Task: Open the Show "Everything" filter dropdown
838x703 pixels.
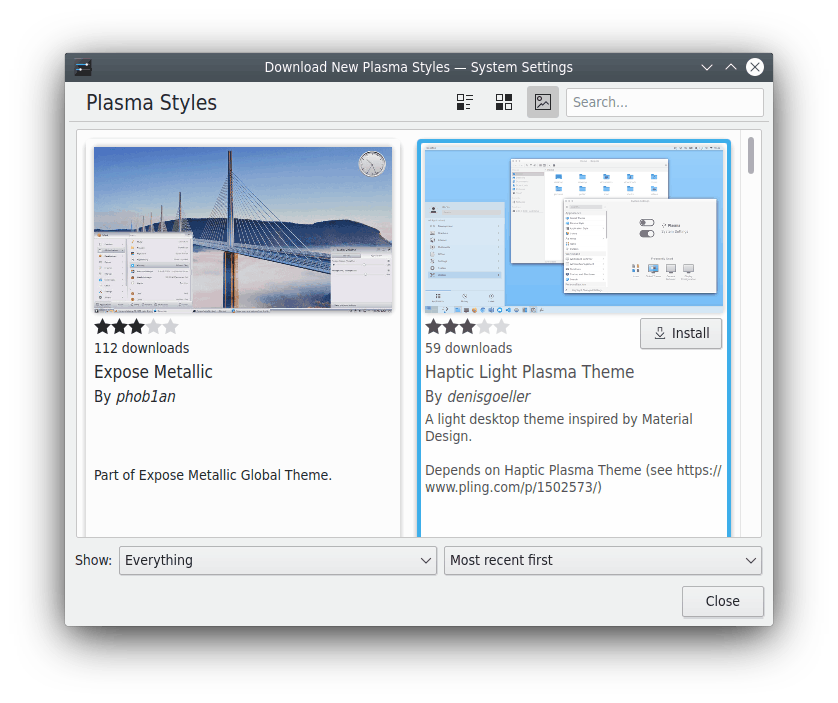Action: pos(277,560)
